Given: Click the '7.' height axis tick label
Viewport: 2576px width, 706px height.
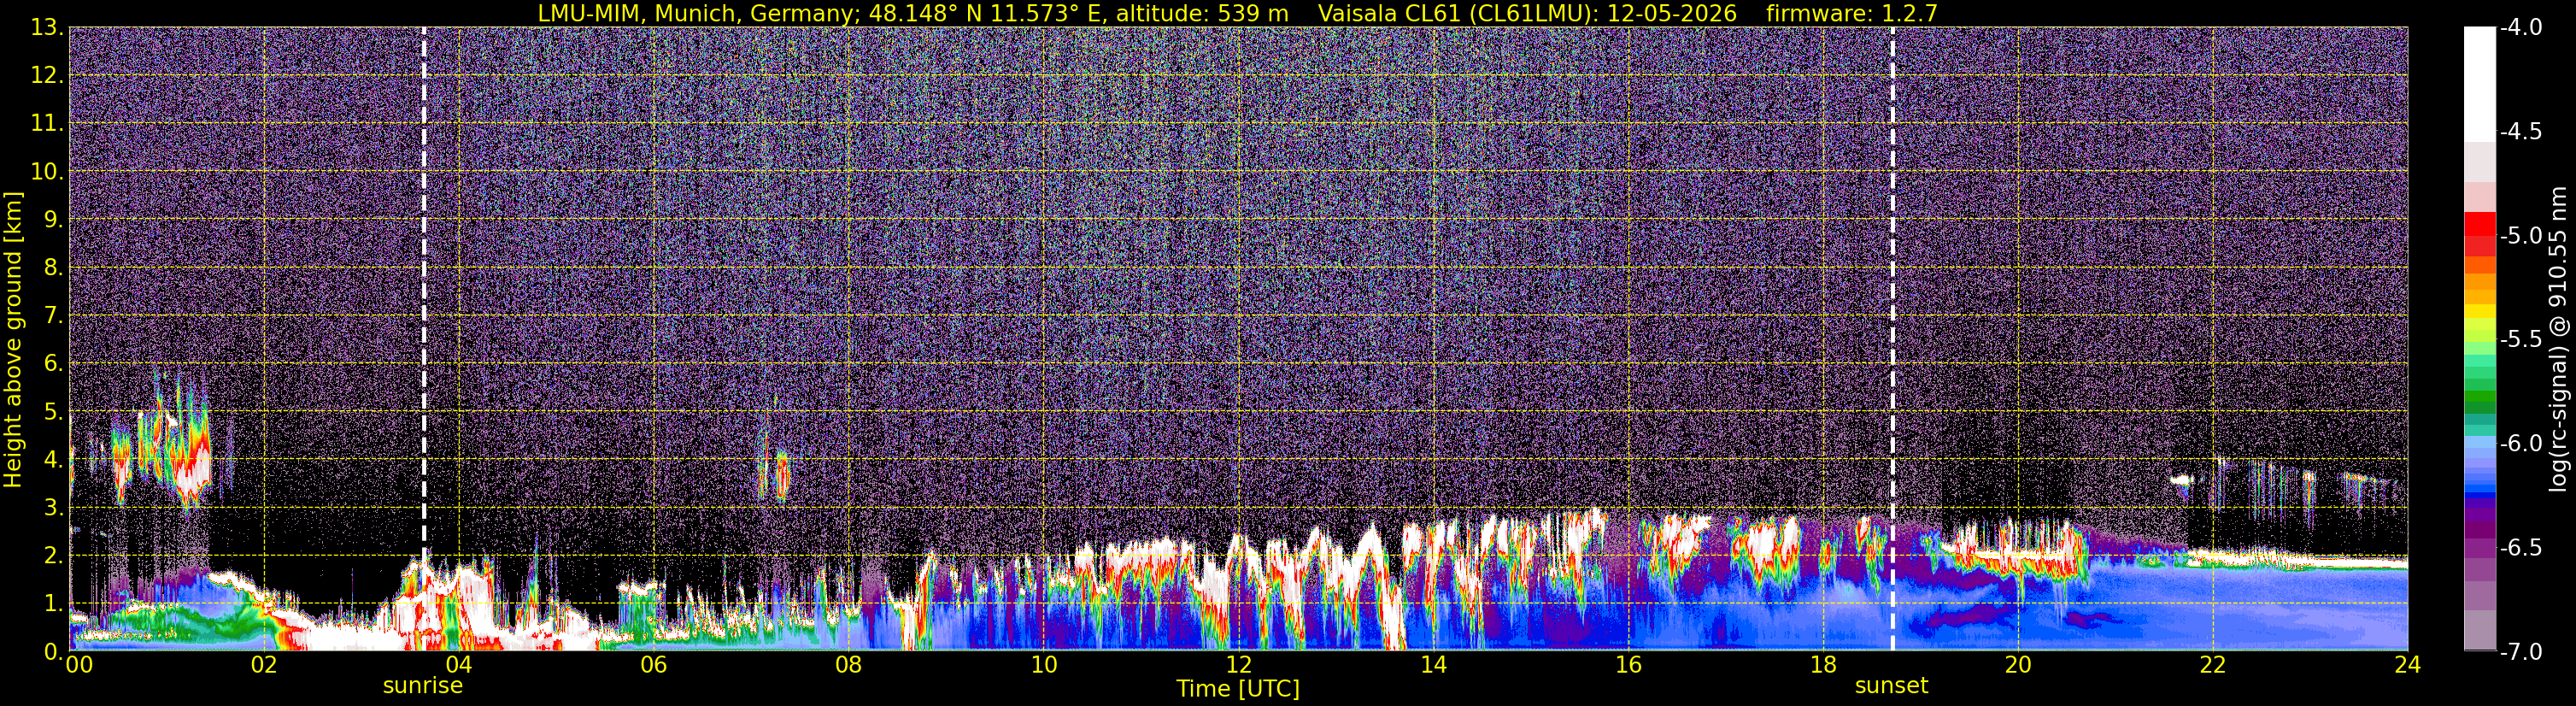Looking at the screenshot, I should point(54,316).
